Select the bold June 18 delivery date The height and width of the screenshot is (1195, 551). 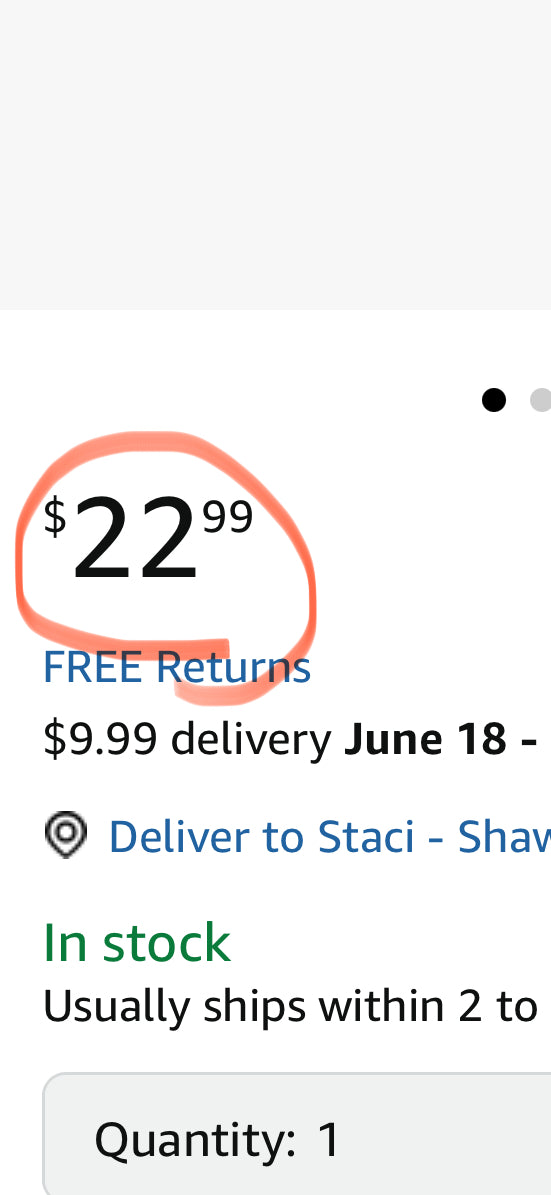tap(425, 738)
